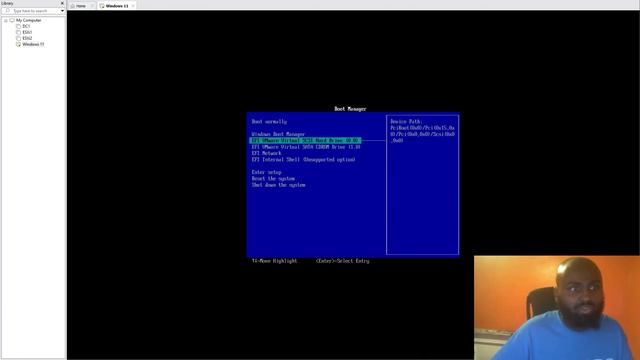Choose Shut down the system option
This screenshot has height=360, width=640.
[278, 185]
